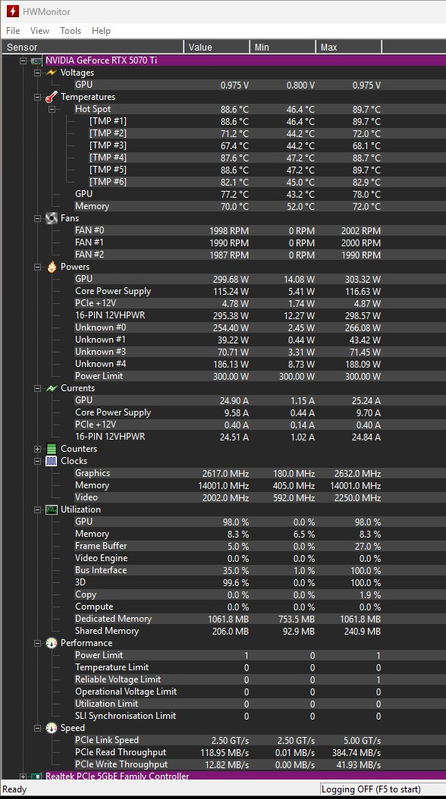Viewport: 446px width, 799px height.
Task: Click the Fans icon
Action: [51, 218]
